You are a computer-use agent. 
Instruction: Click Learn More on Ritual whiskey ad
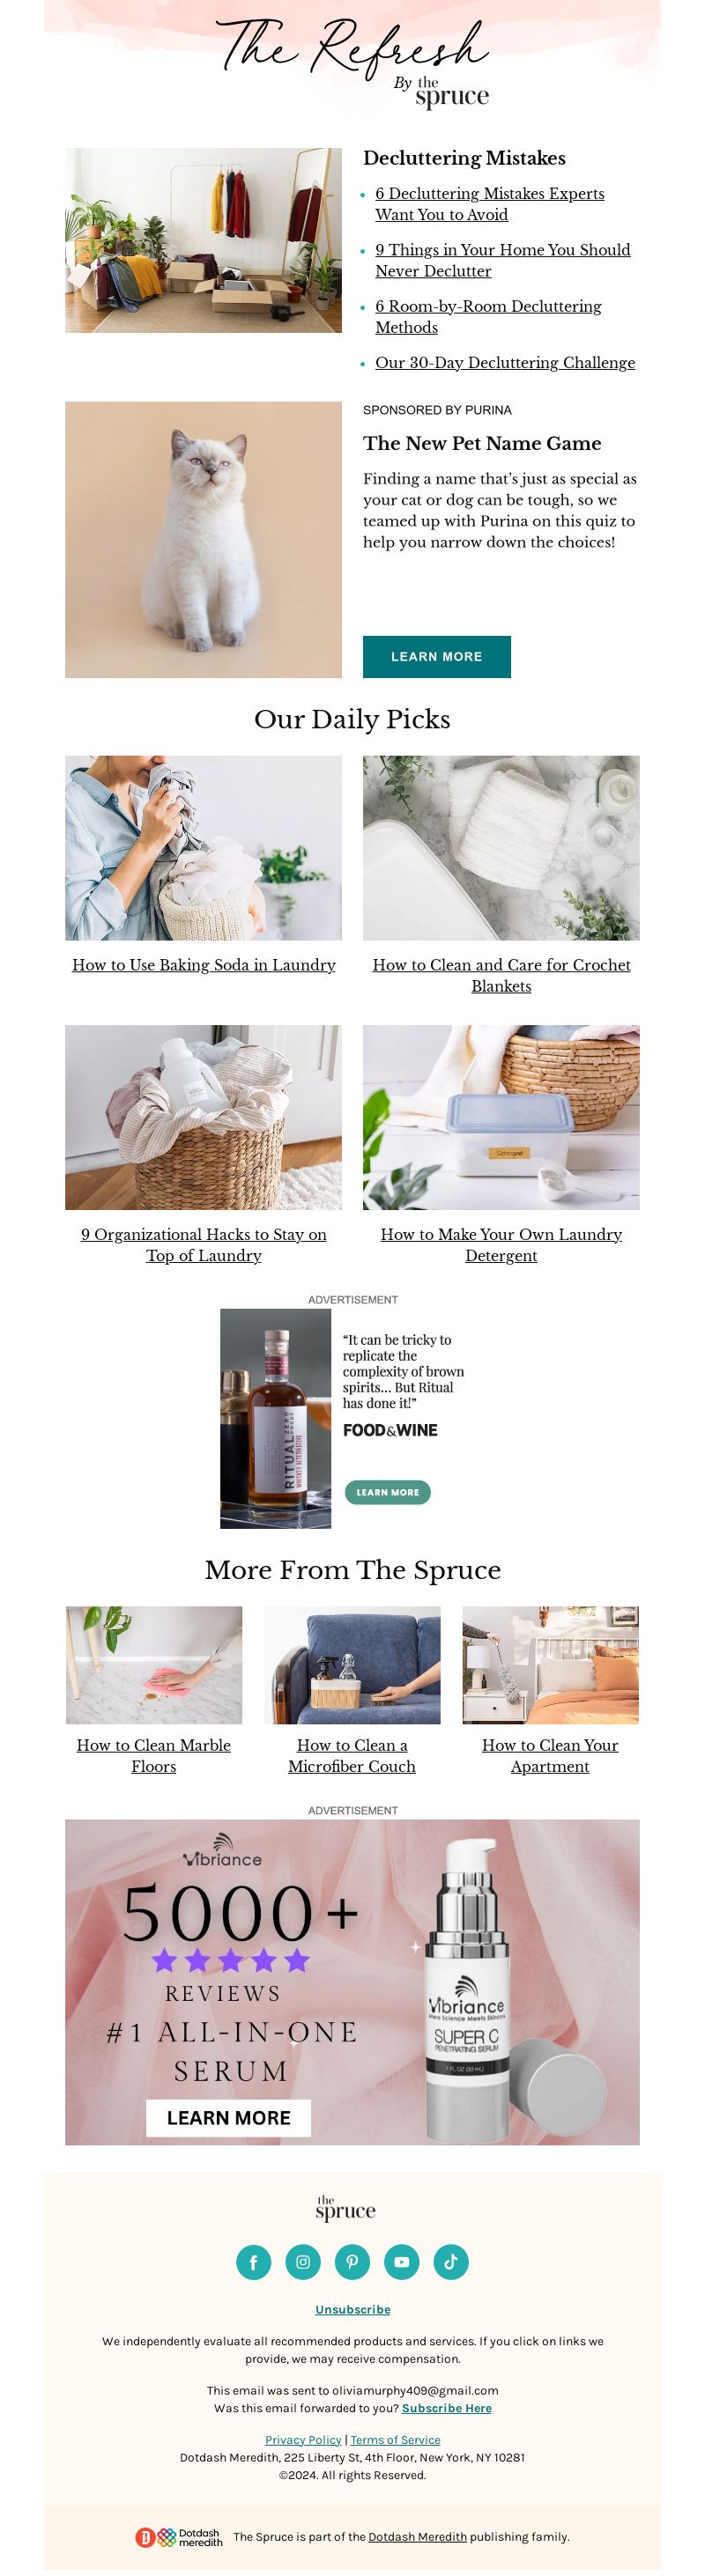(x=387, y=1491)
